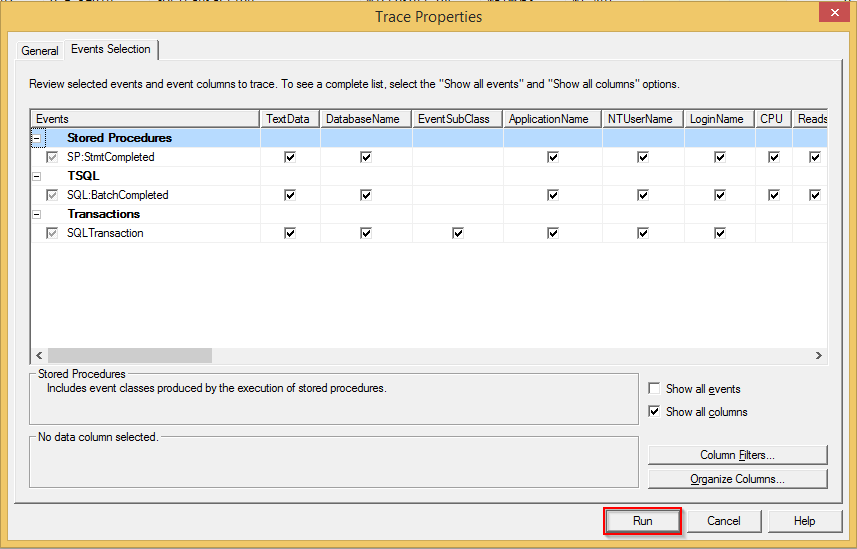
Task: Toggle DatabaseName for SQLTransaction
Action: click(366, 233)
